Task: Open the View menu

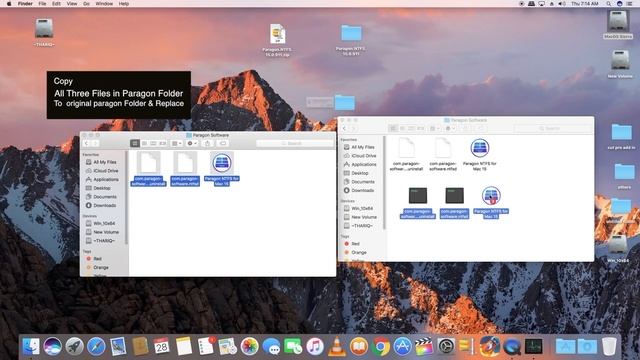Action: (72, 4)
